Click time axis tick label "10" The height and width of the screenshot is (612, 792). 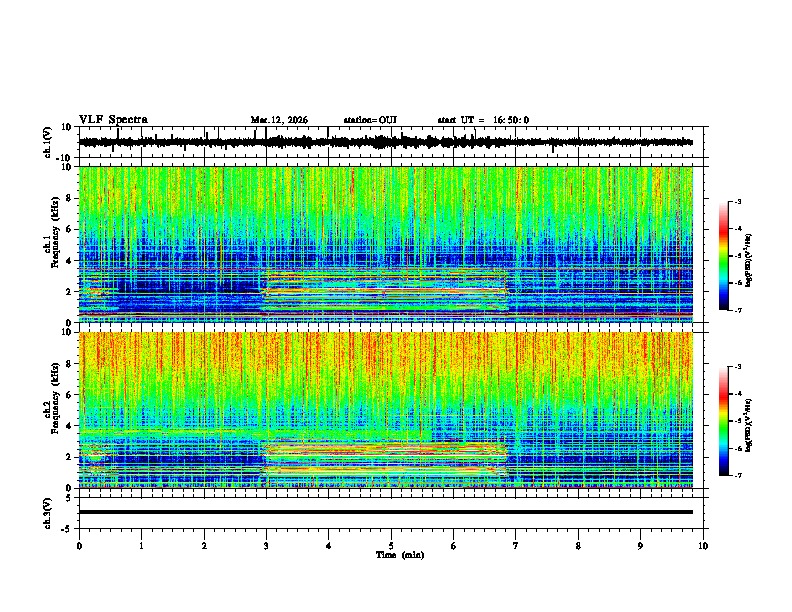pyautogui.click(x=703, y=546)
